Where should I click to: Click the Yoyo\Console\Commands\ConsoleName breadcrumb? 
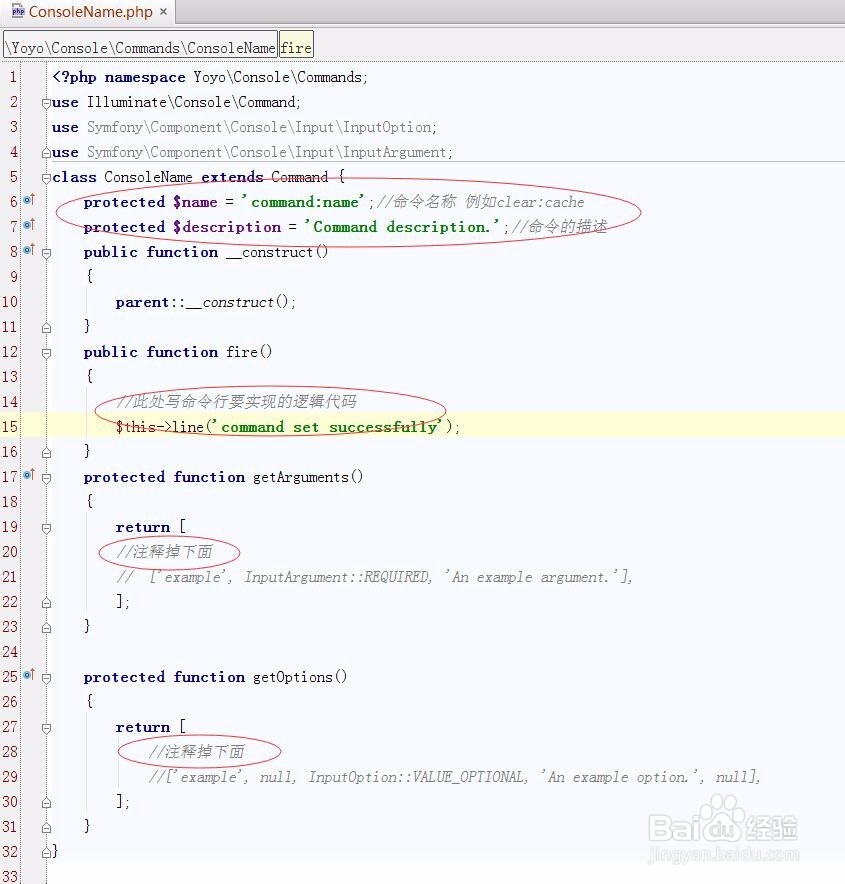[x=138, y=46]
